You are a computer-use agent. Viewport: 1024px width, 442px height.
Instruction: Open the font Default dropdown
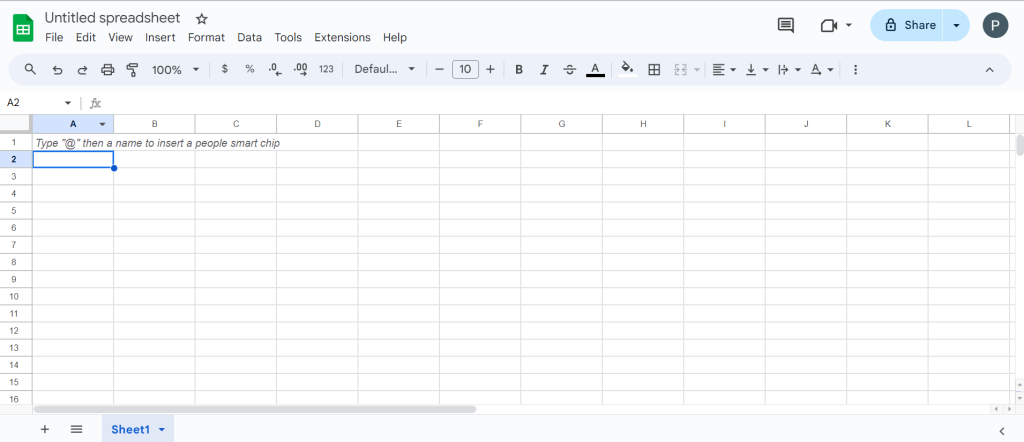(385, 69)
